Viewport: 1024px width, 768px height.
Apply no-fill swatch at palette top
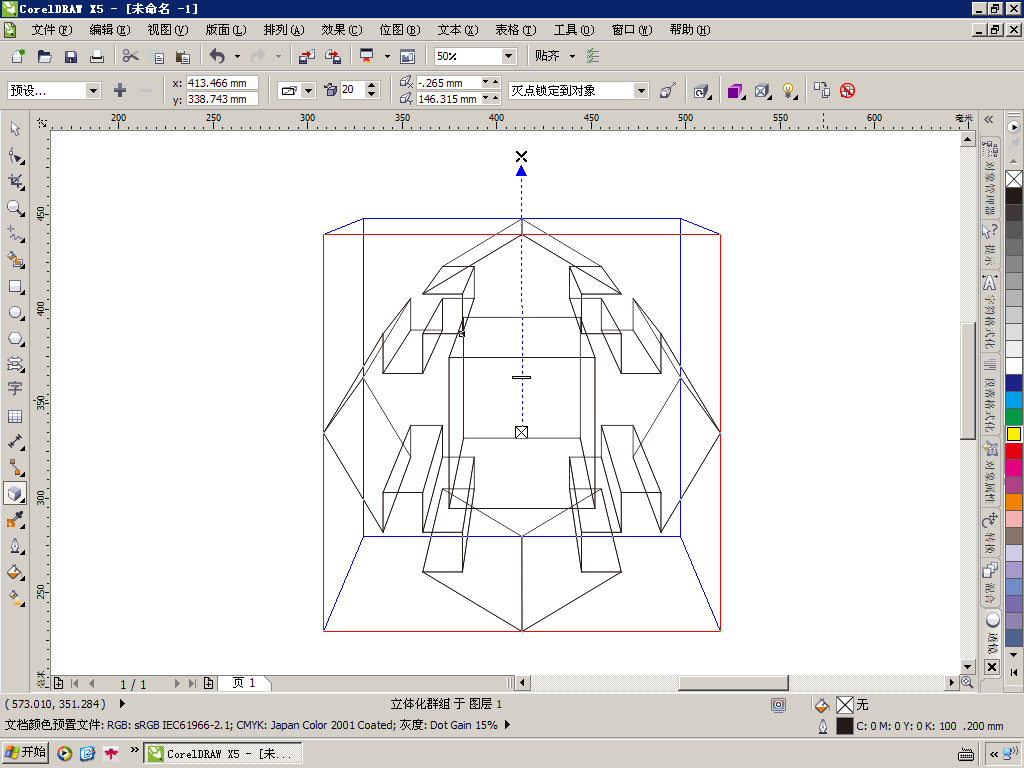[1014, 179]
